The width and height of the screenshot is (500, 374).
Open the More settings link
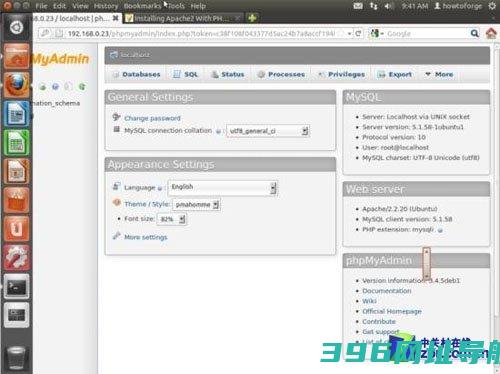pos(146,237)
